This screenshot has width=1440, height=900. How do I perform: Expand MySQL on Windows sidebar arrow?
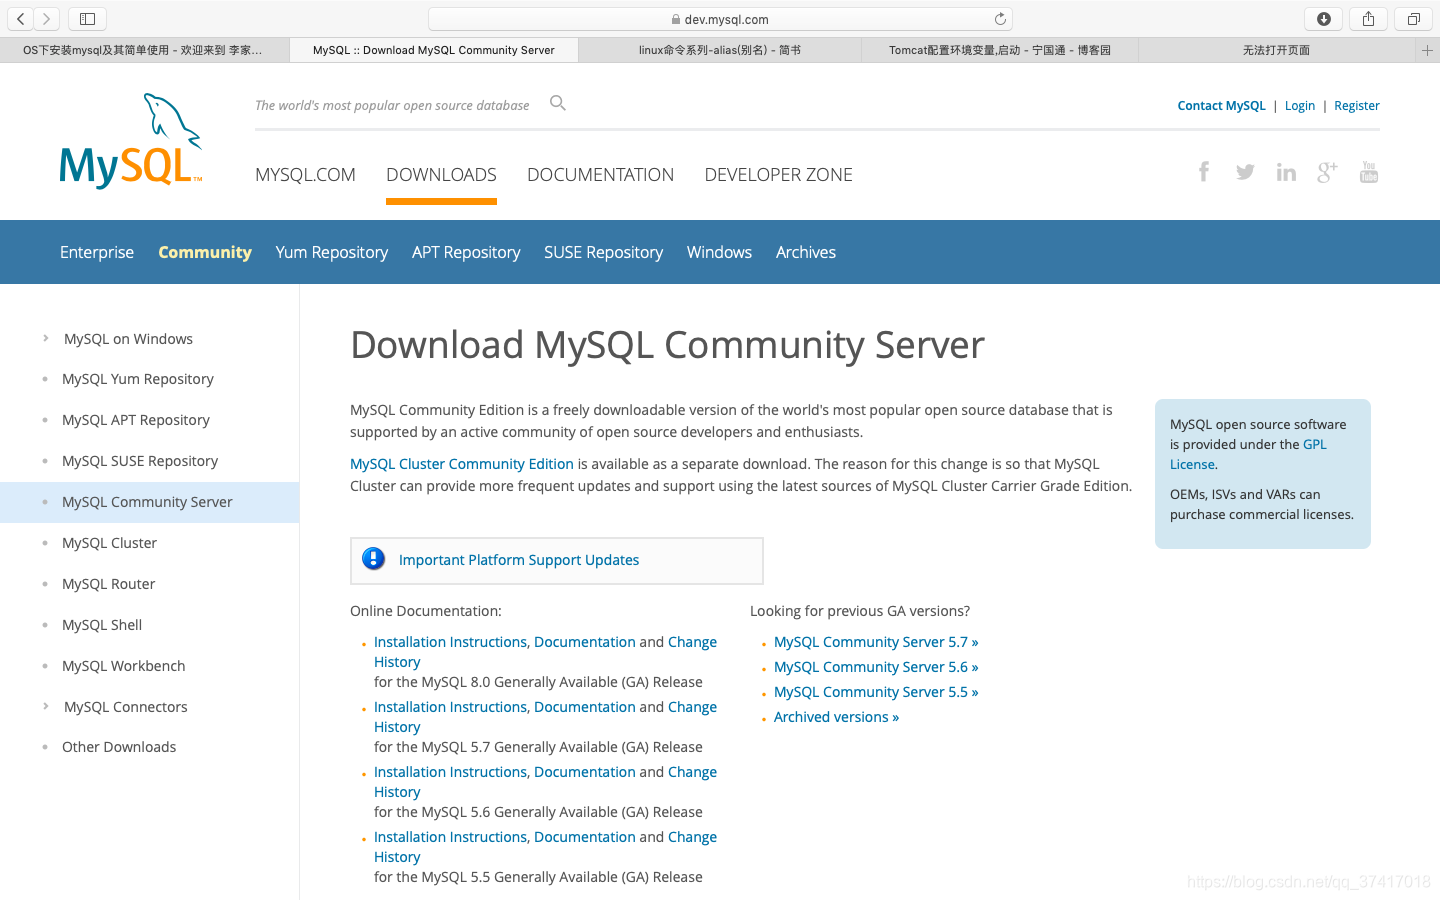point(46,338)
